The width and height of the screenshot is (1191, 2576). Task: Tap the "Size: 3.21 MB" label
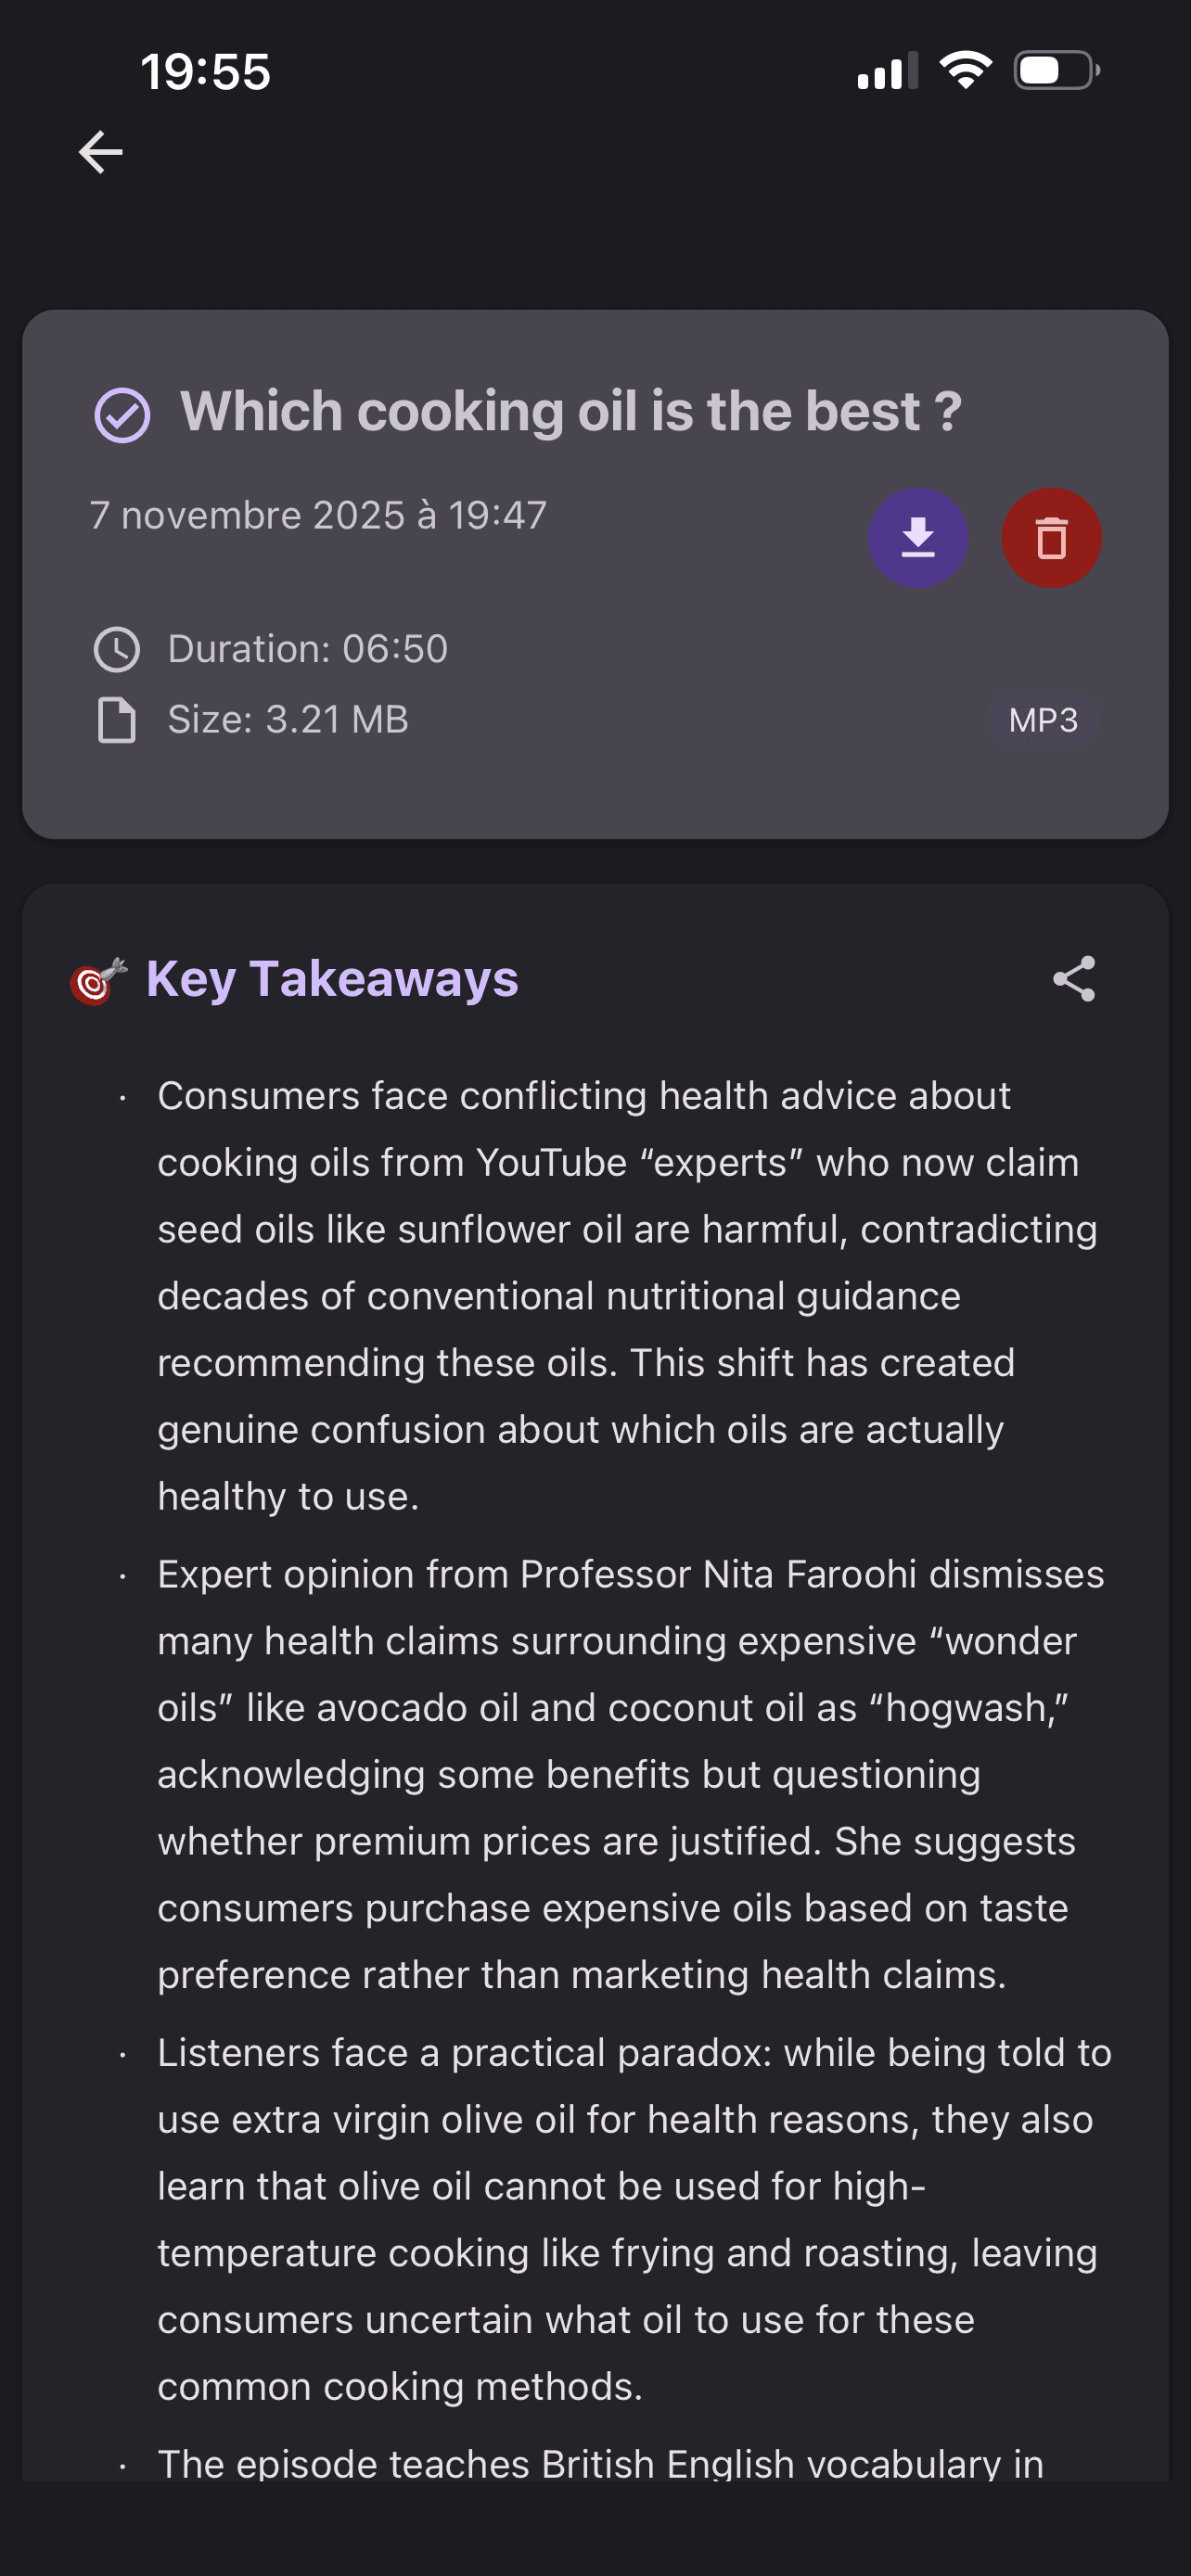288,720
